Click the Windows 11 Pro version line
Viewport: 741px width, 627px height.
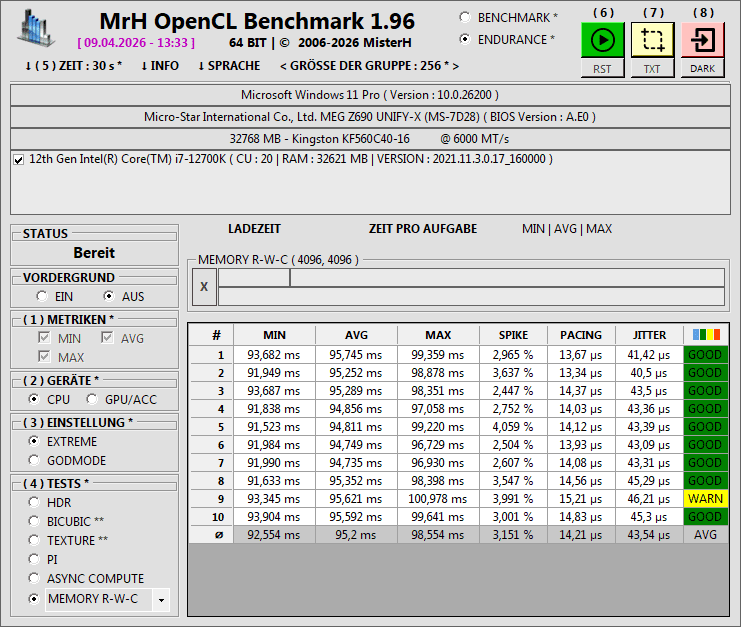(370, 95)
